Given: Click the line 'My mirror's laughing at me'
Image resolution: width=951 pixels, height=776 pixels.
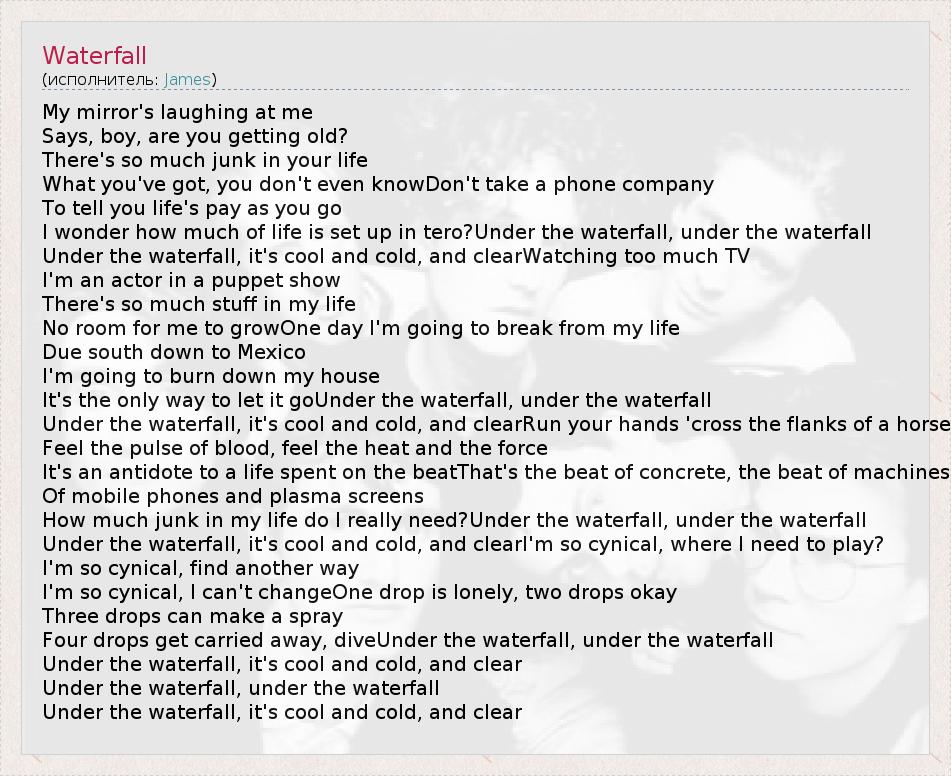Looking at the screenshot, I should (178, 112).
